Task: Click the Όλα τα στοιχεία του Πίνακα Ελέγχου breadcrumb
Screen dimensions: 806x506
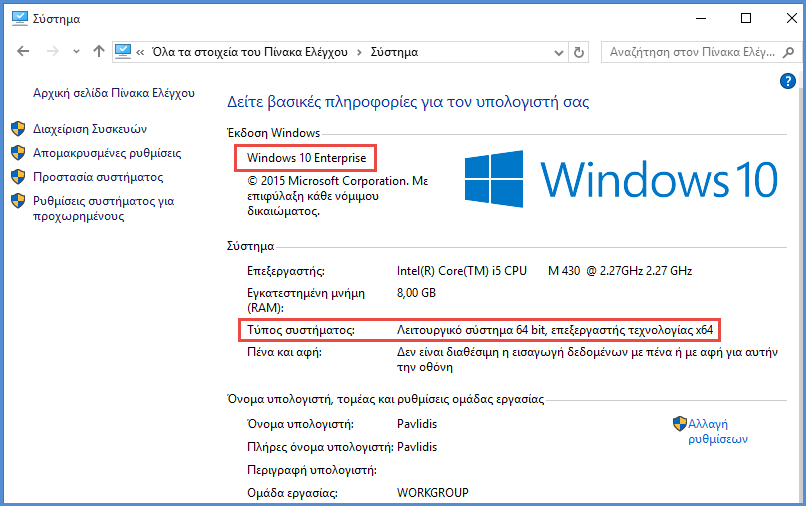Action: pos(250,52)
